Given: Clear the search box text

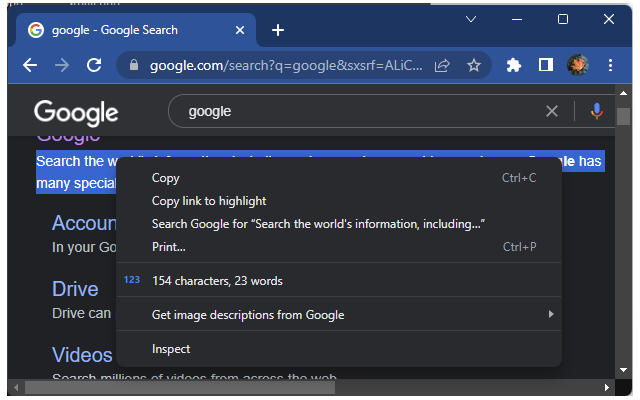Looking at the screenshot, I should 552,111.
